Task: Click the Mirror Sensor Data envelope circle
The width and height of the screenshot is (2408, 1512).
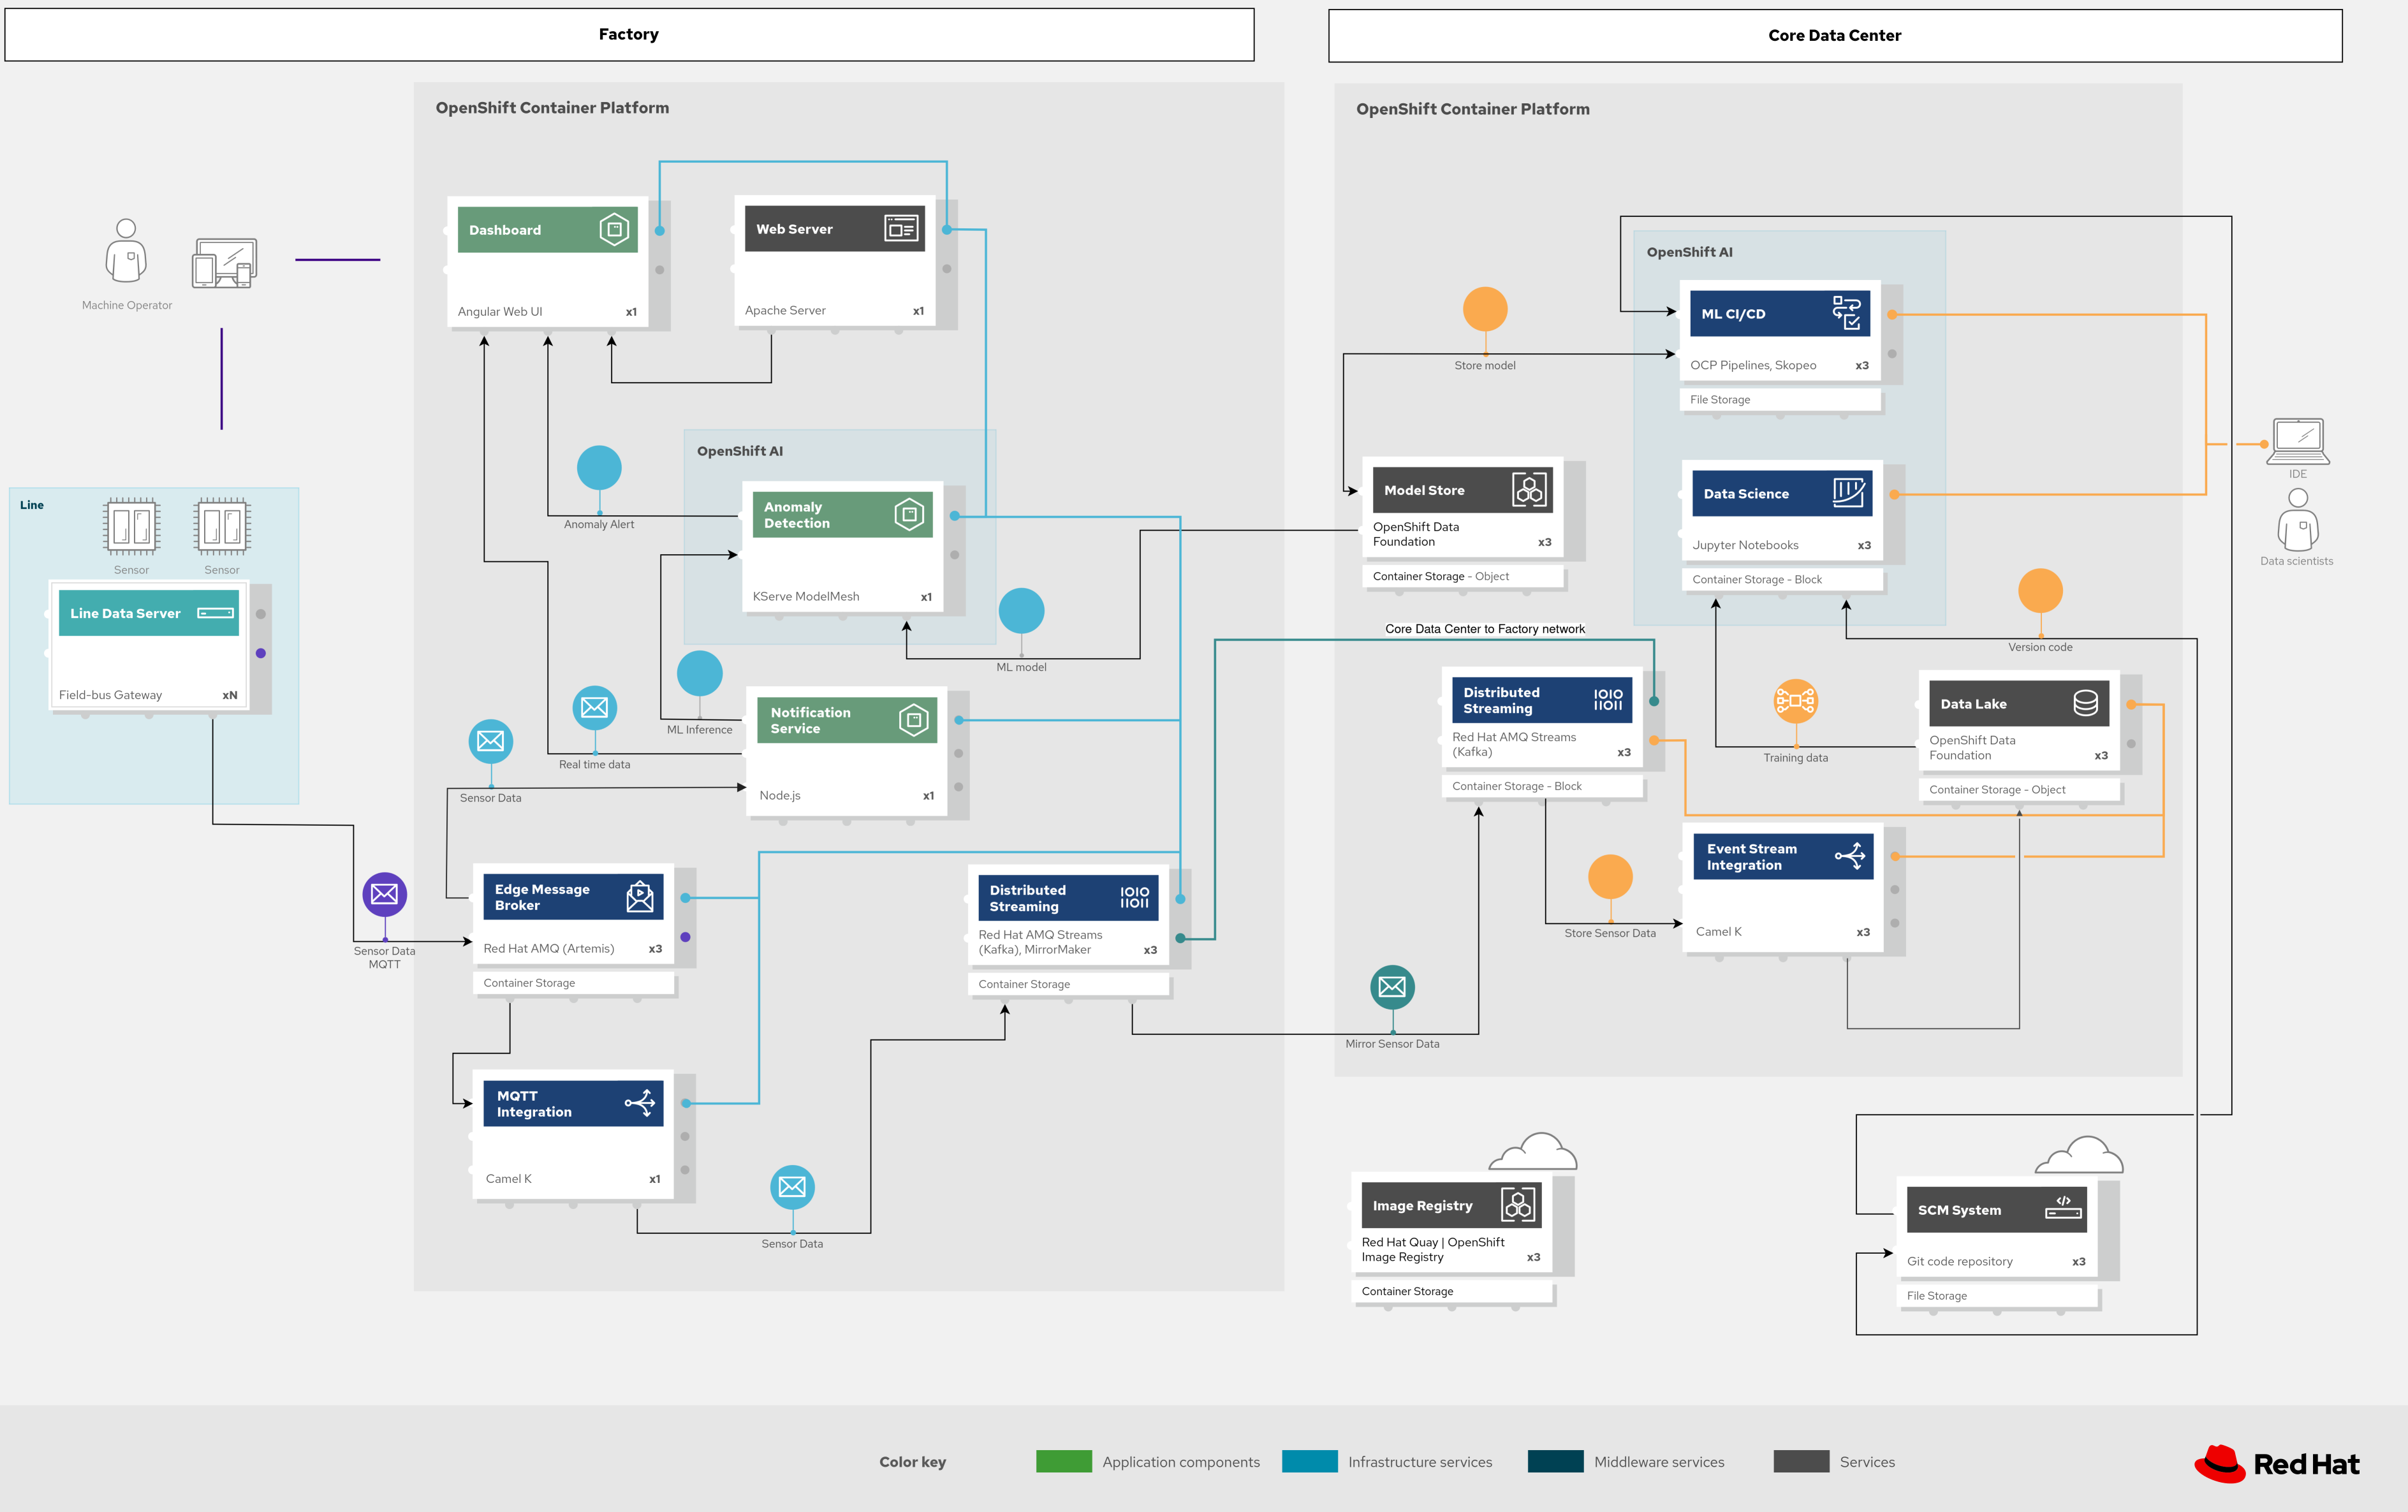Action: 1392,987
